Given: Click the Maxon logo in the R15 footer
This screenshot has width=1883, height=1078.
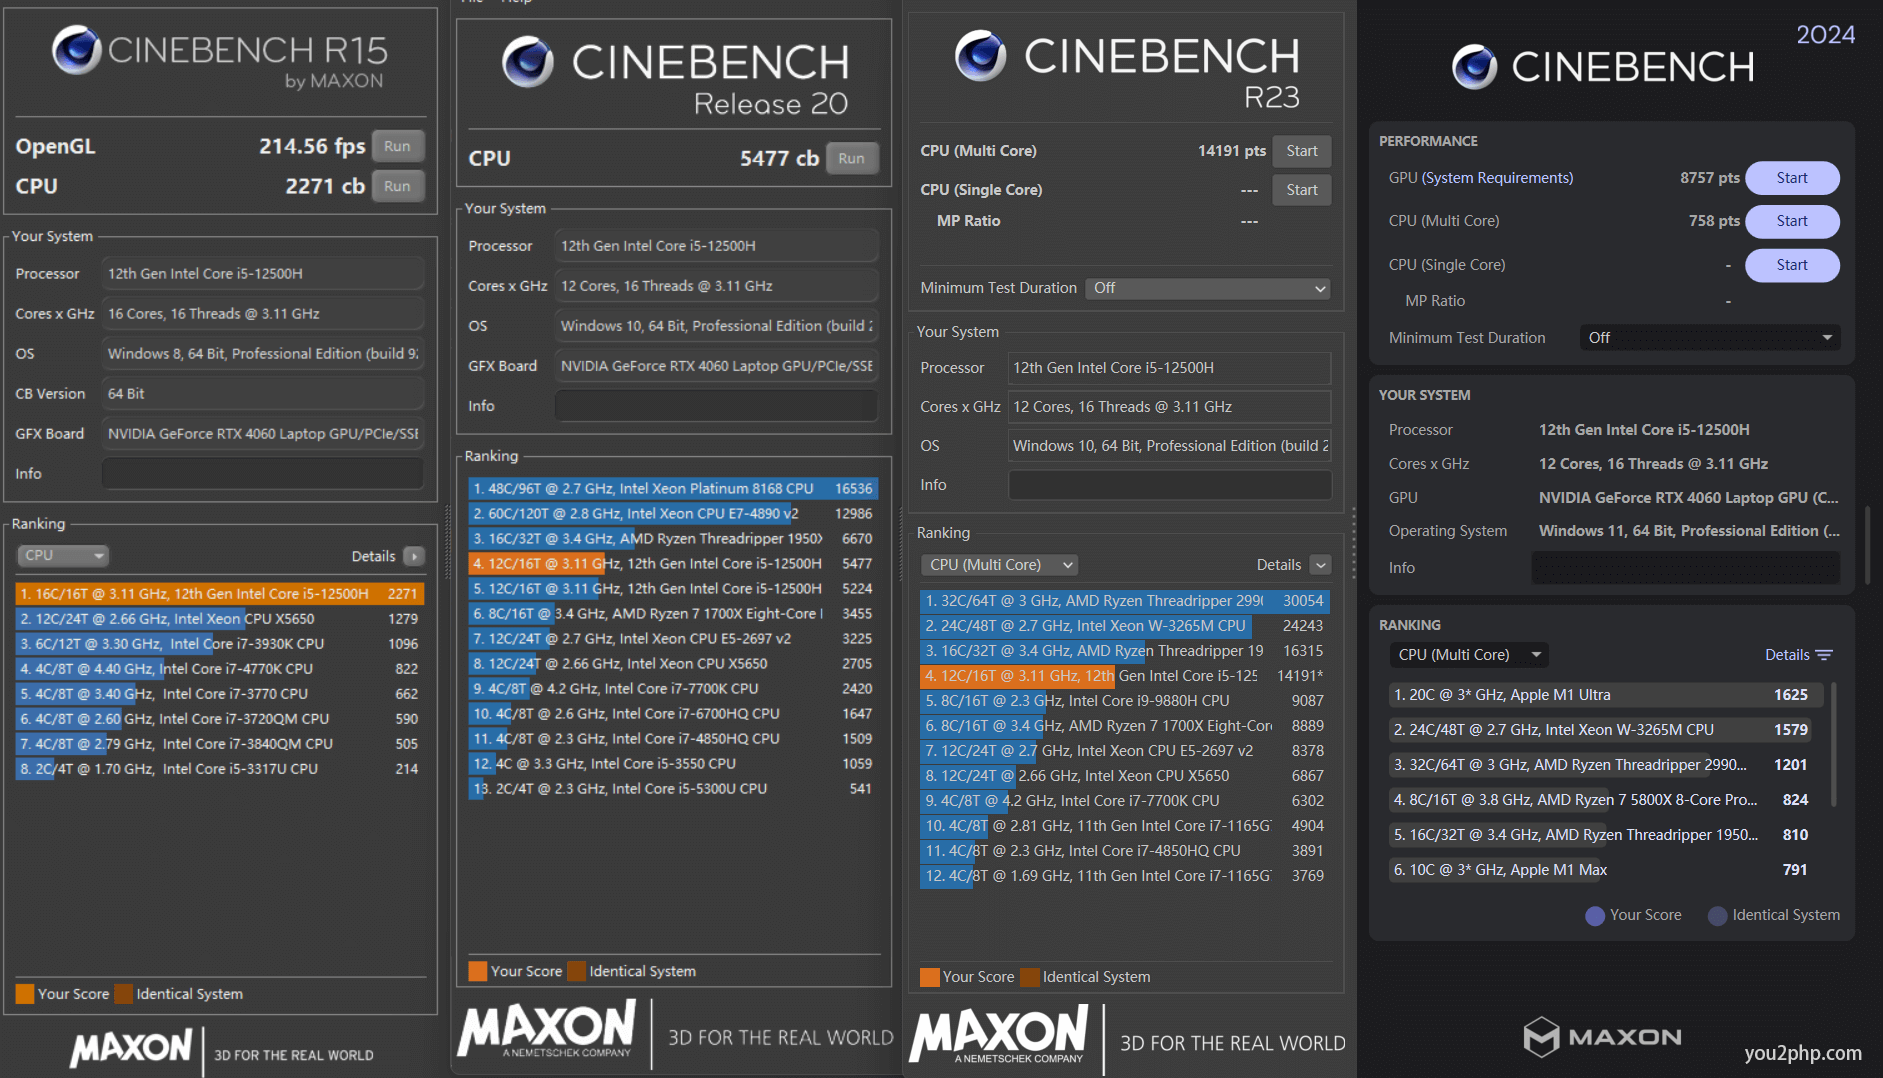Looking at the screenshot, I should [x=131, y=1048].
